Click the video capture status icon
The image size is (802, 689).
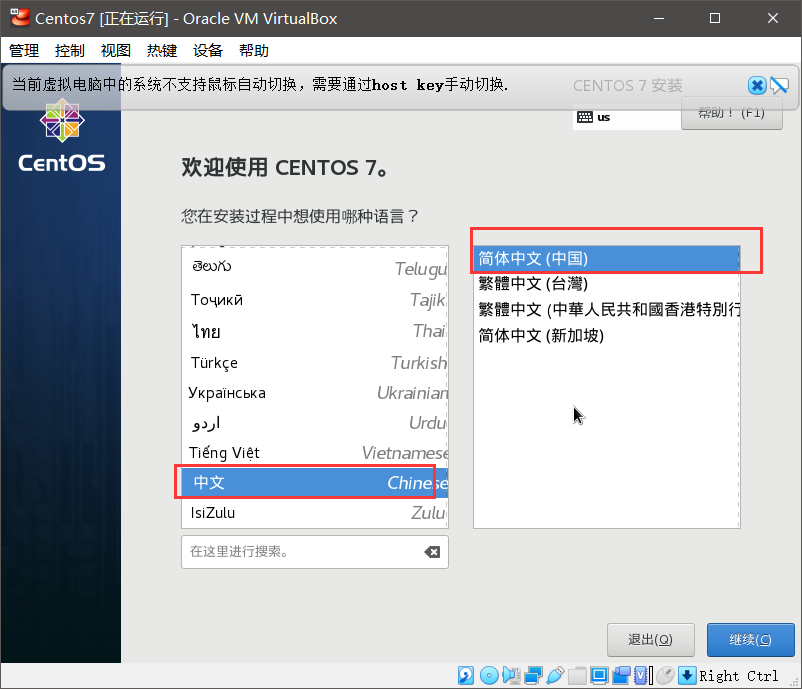click(621, 675)
